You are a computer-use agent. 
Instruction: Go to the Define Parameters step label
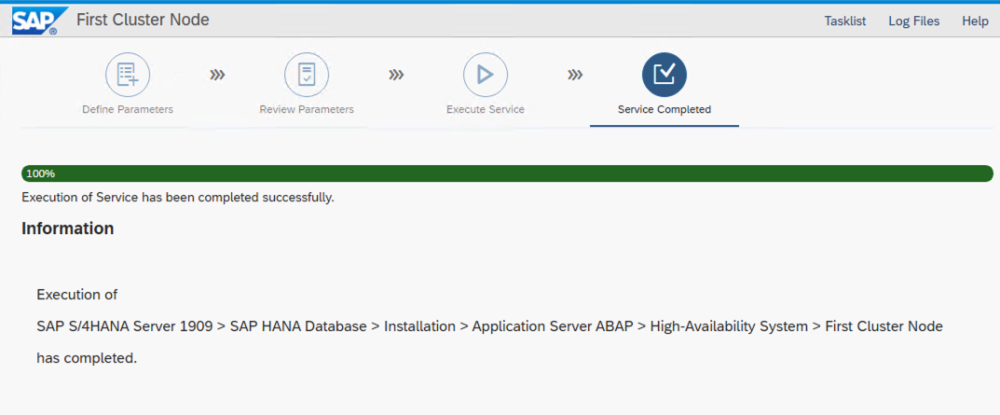[127, 109]
